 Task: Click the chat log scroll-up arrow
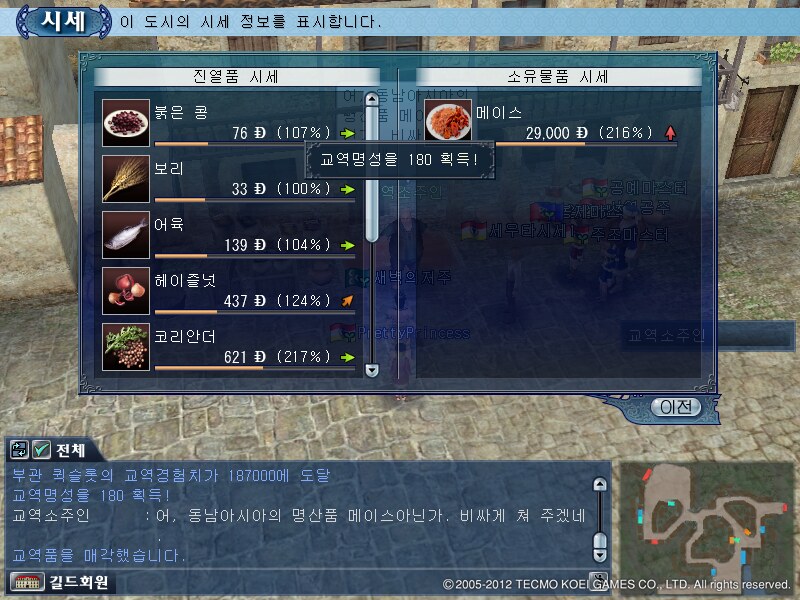600,484
